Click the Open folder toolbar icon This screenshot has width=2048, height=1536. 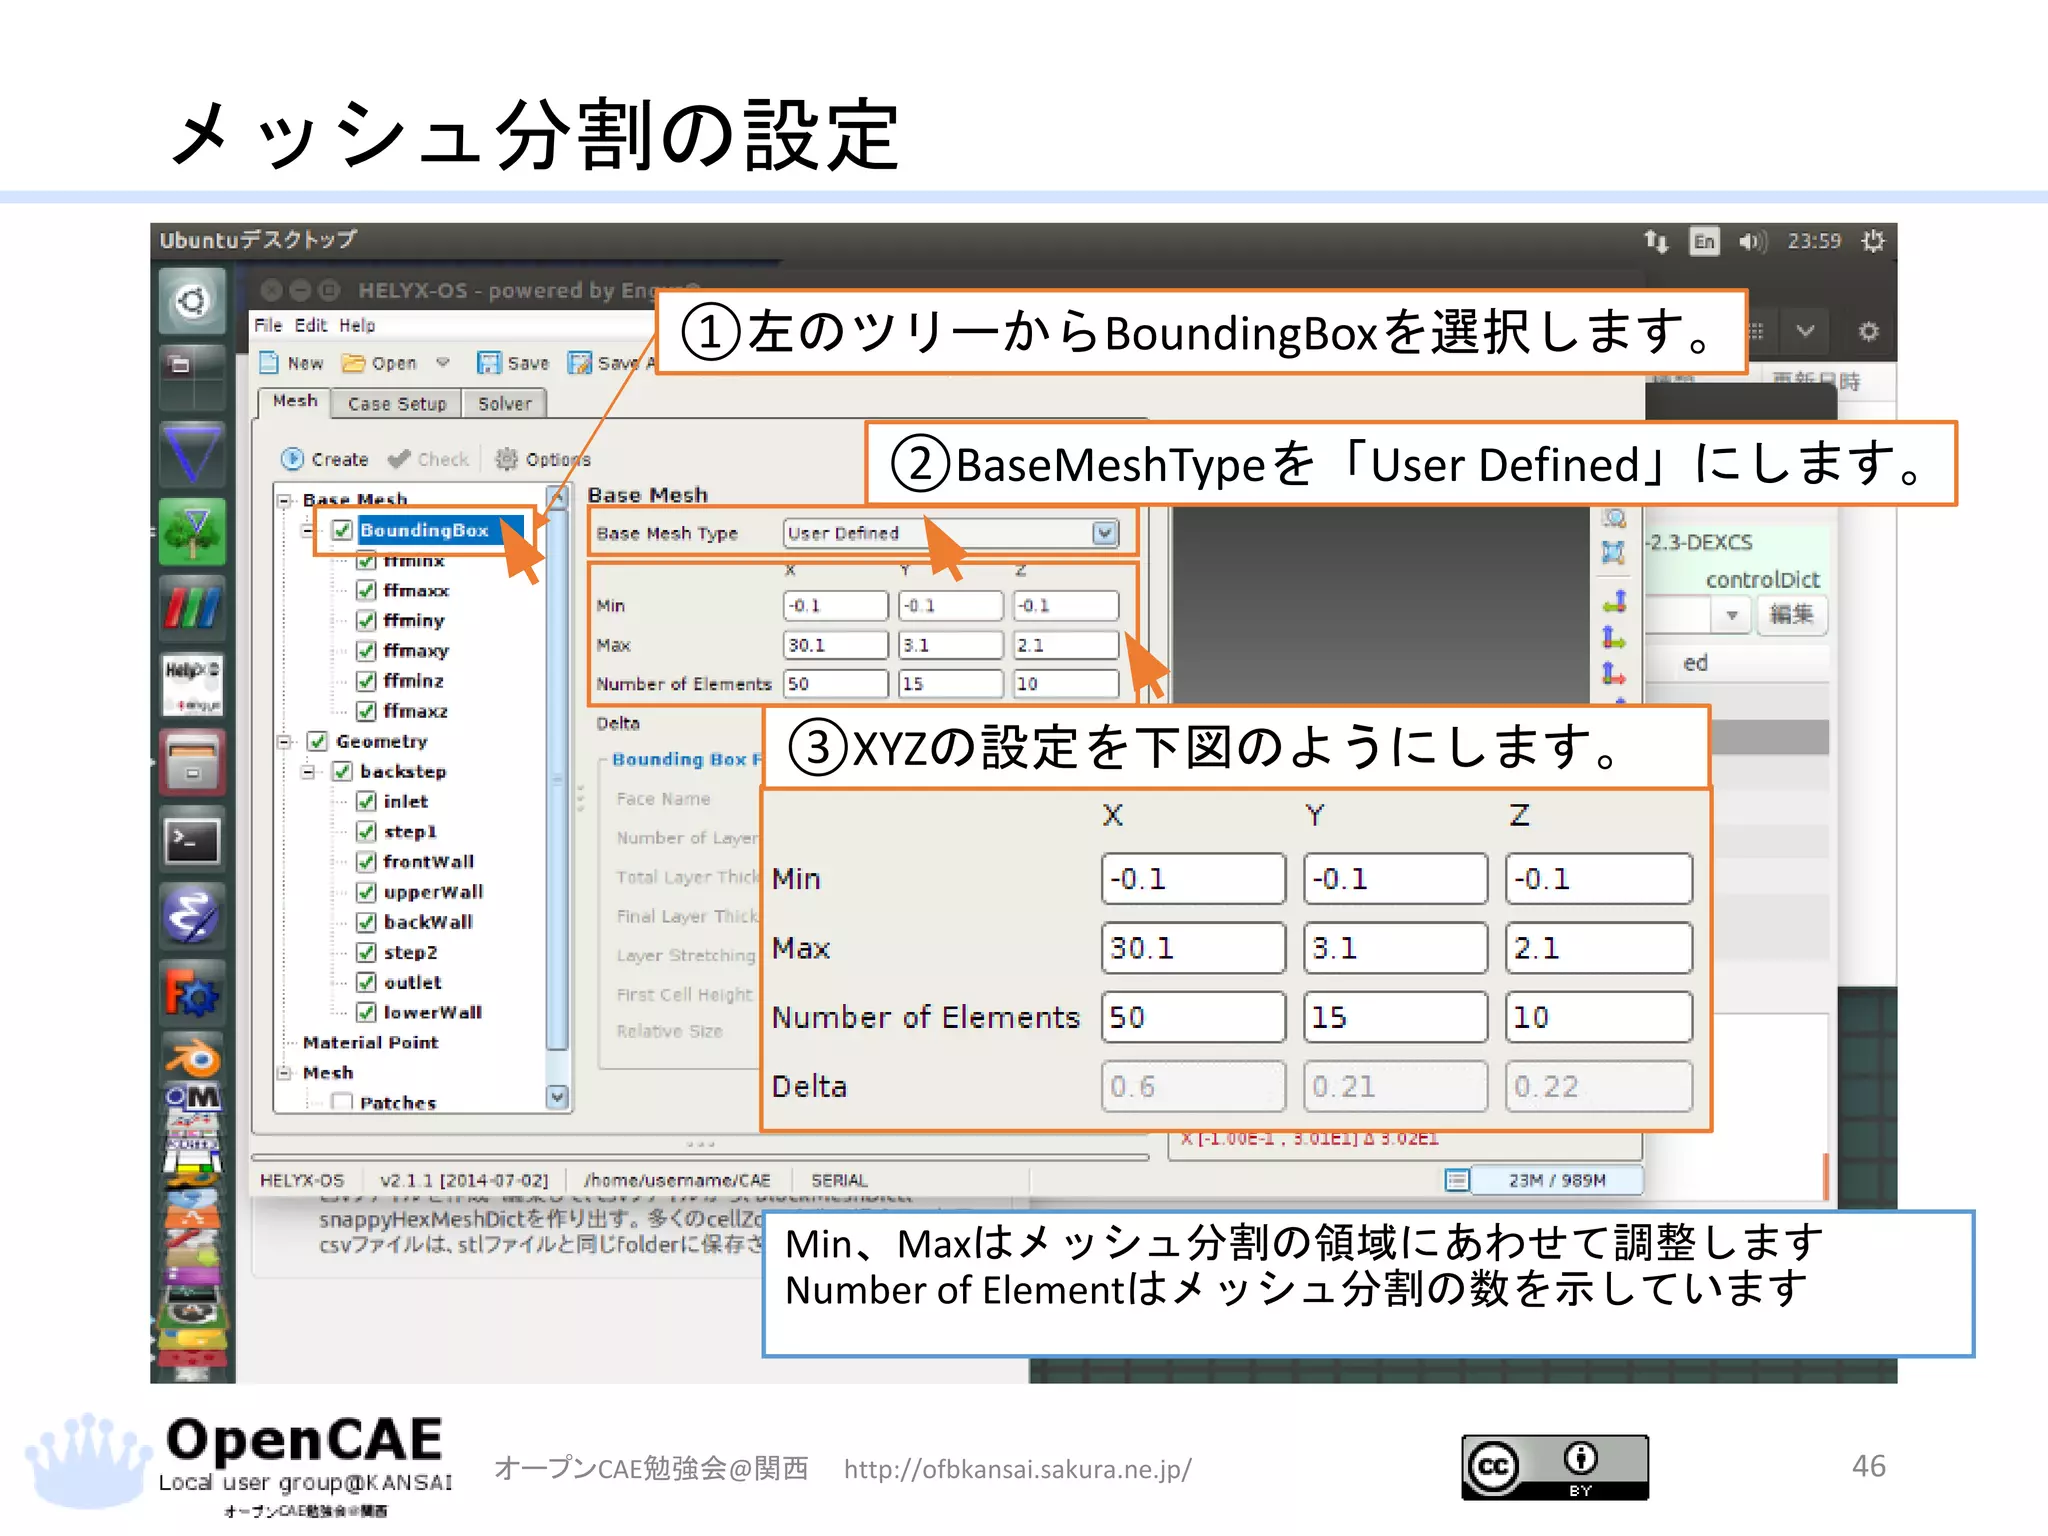(353, 363)
